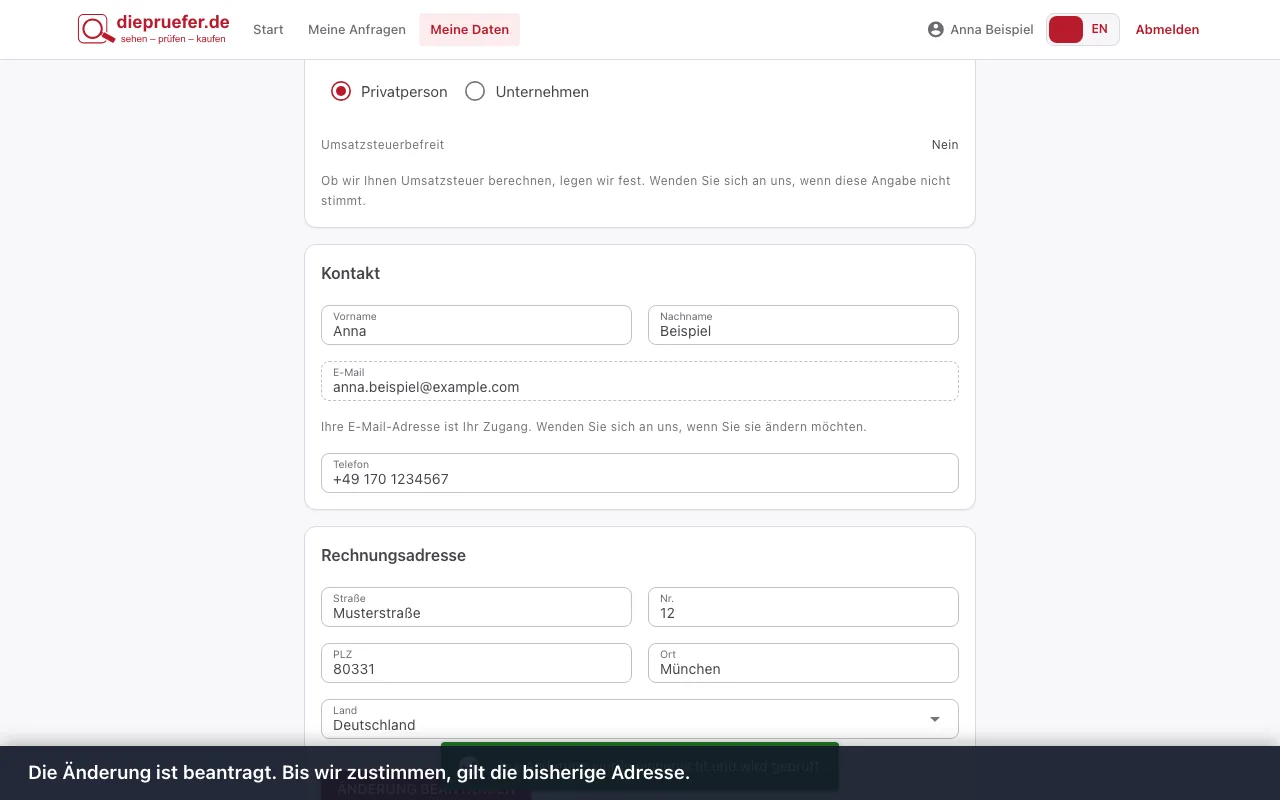Image resolution: width=1280 pixels, height=800 pixels.
Task: Click the Umsatzsteuerbefreit label
Action: point(383,145)
